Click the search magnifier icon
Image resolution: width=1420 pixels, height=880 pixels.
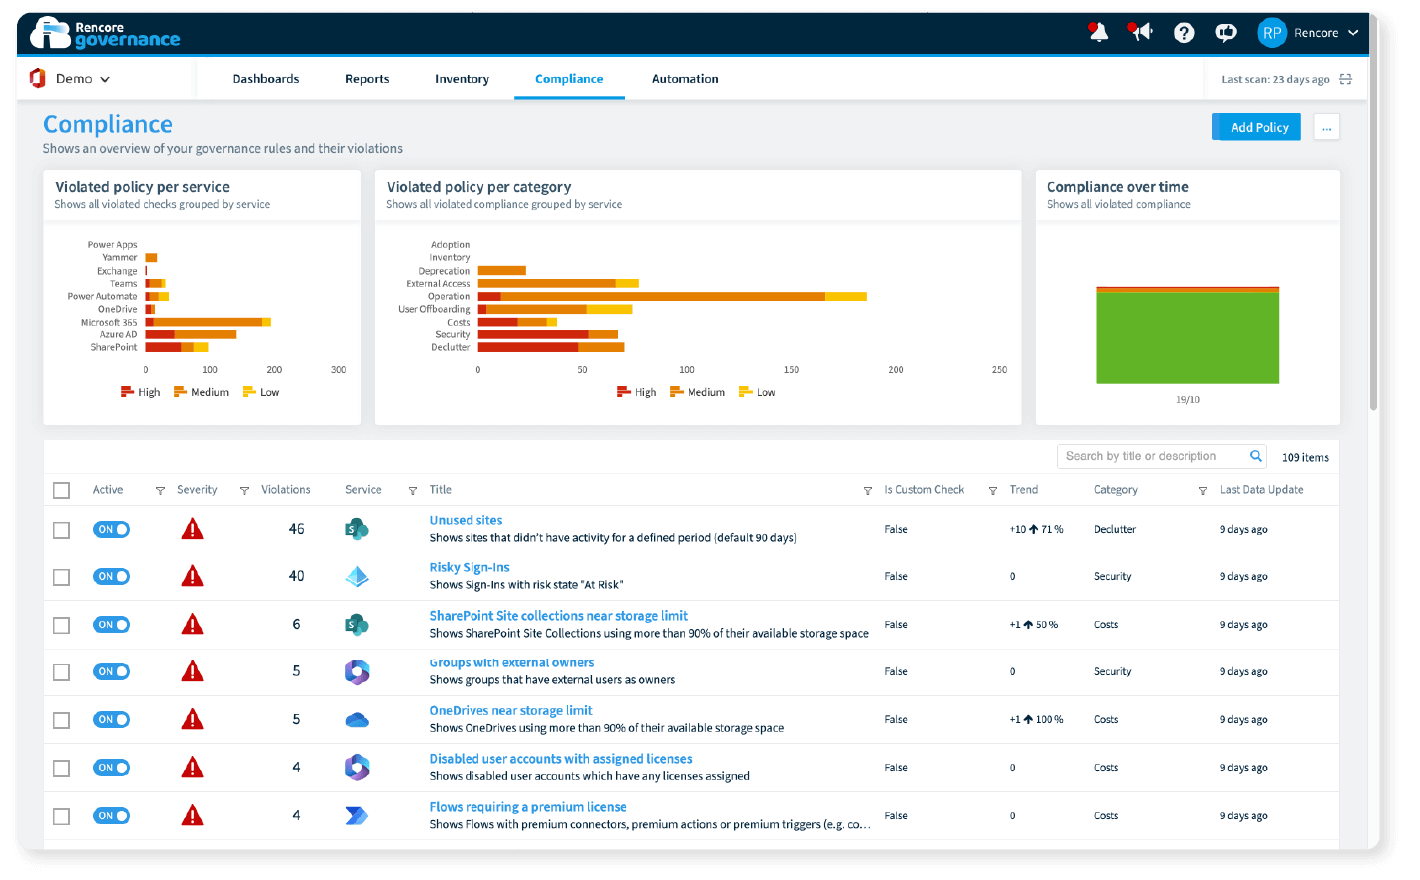pyautogui.click(x=1256, y=456)
